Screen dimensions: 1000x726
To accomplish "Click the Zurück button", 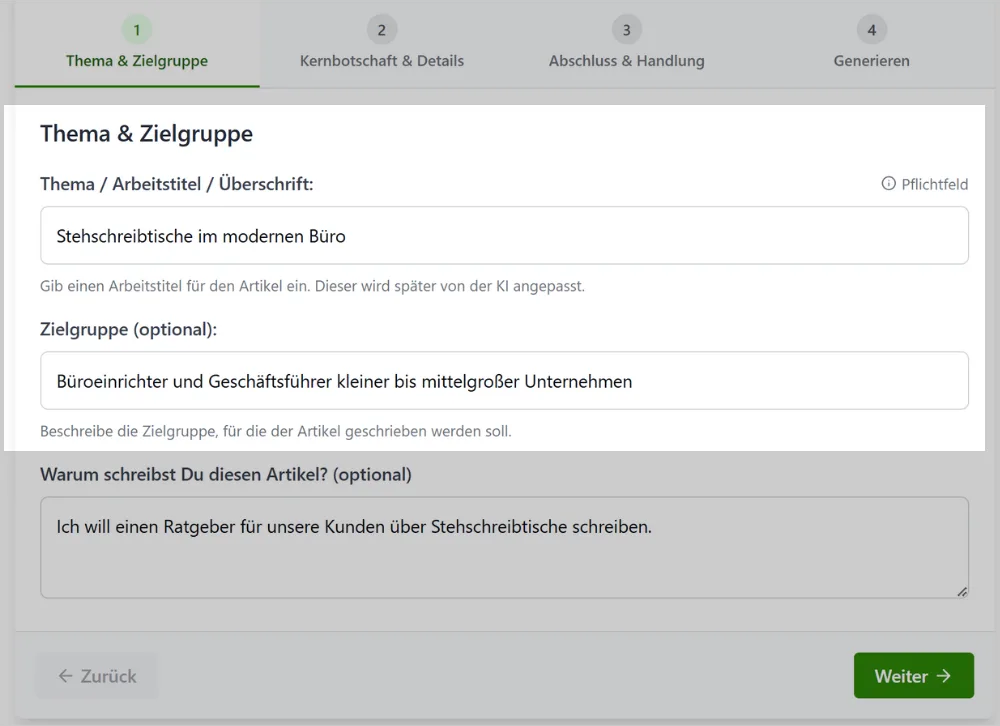I will pos(97,676).
